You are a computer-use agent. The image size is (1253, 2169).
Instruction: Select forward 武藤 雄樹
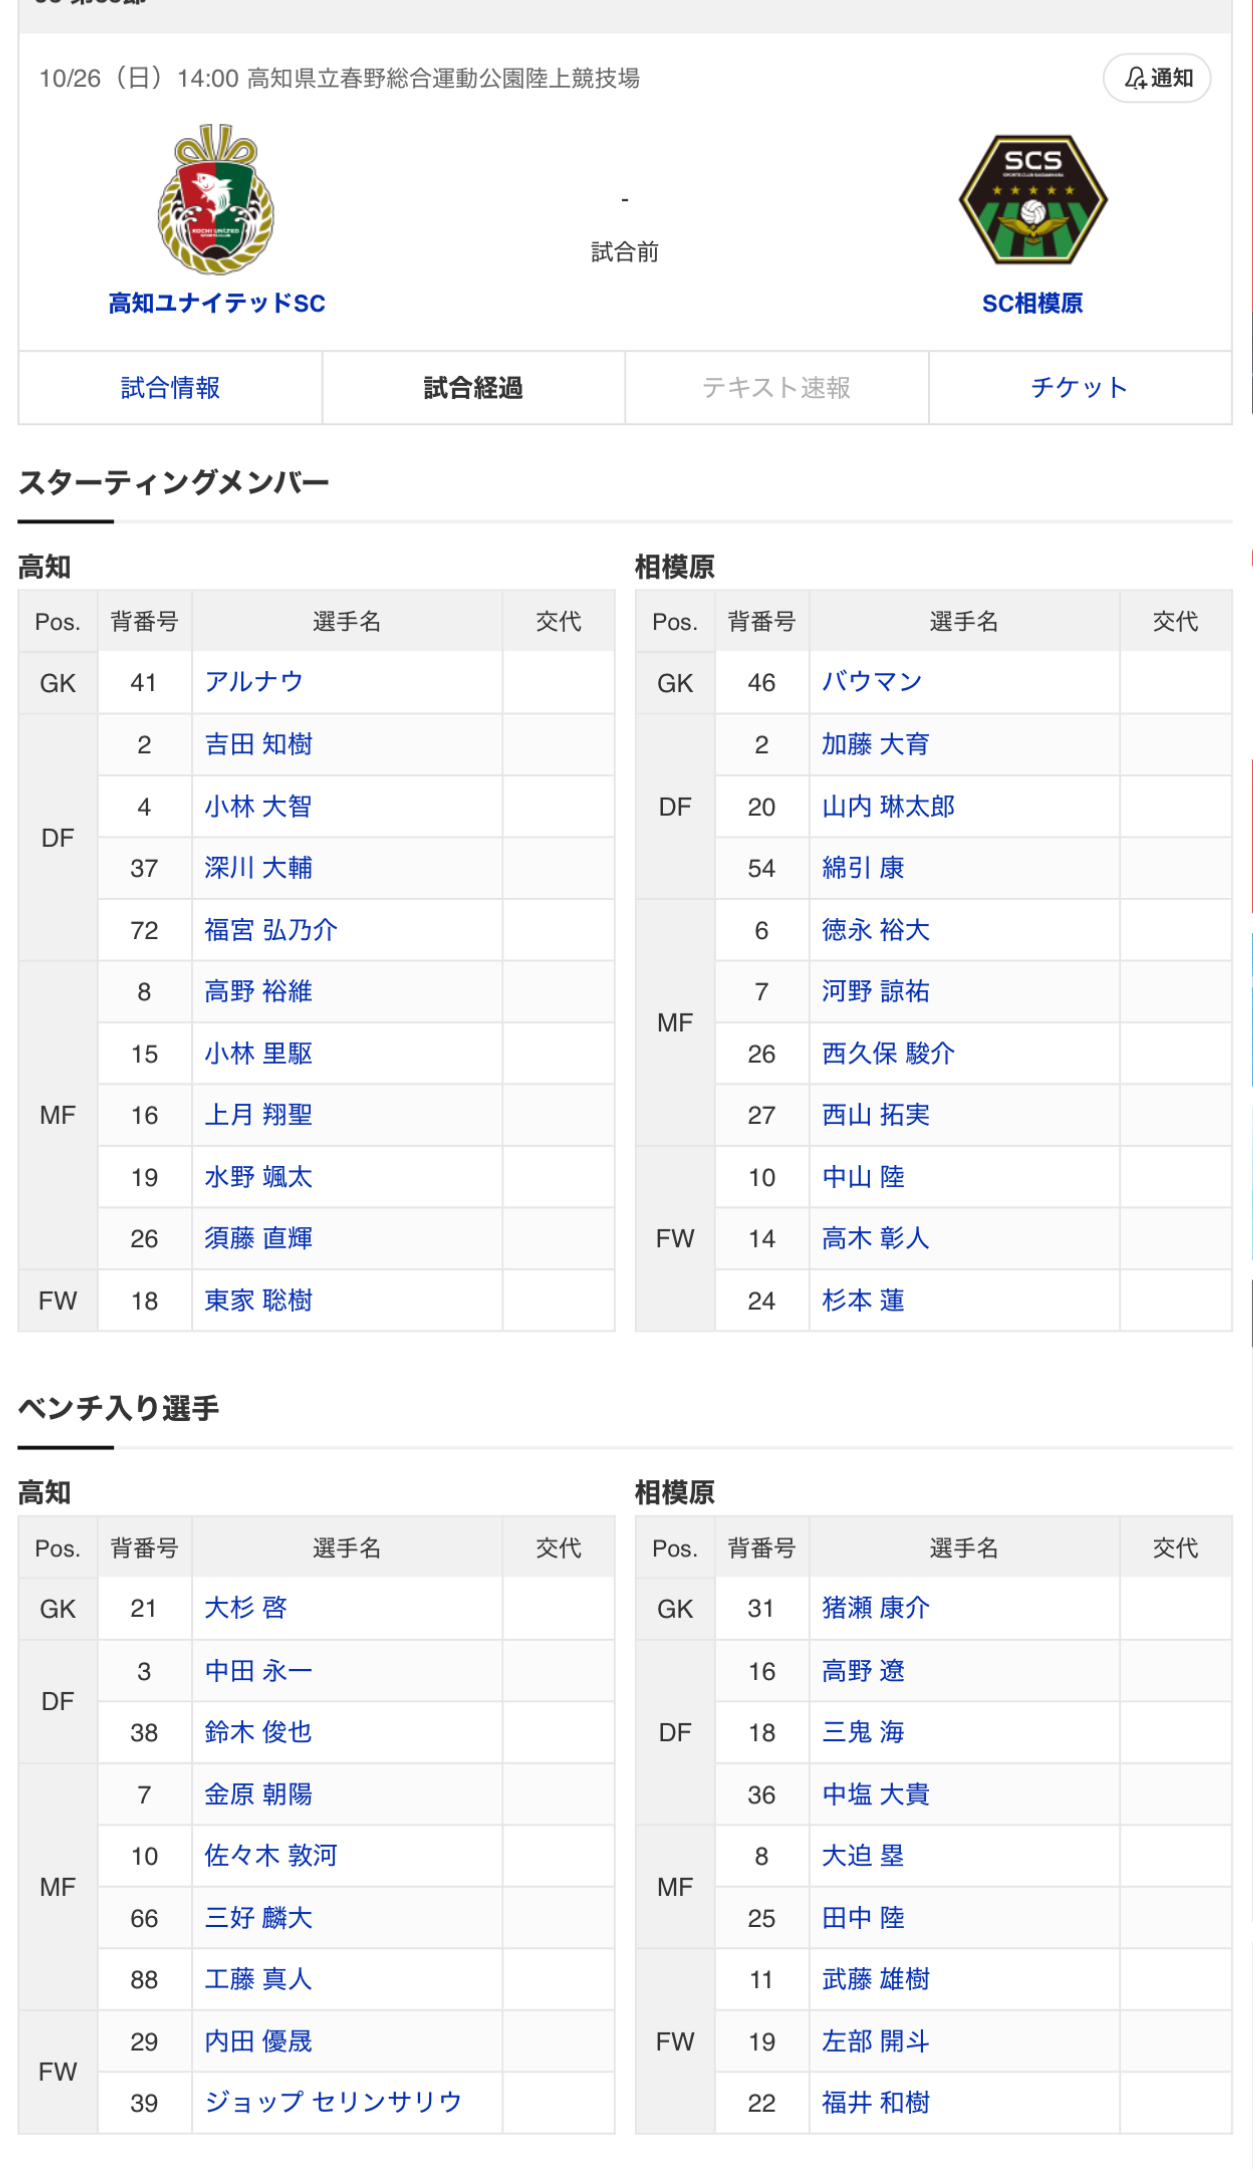pyautogui.click(x=875, y=1979)
